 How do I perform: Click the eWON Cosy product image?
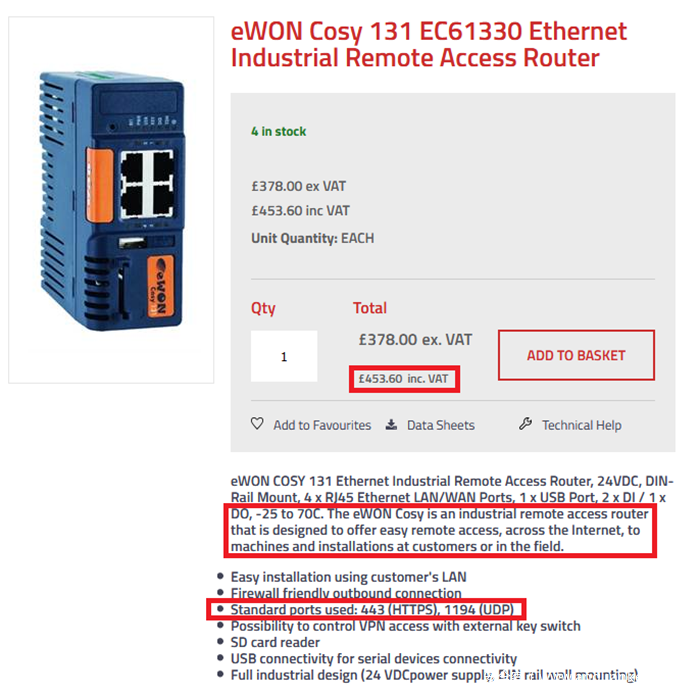pos(111,200)
